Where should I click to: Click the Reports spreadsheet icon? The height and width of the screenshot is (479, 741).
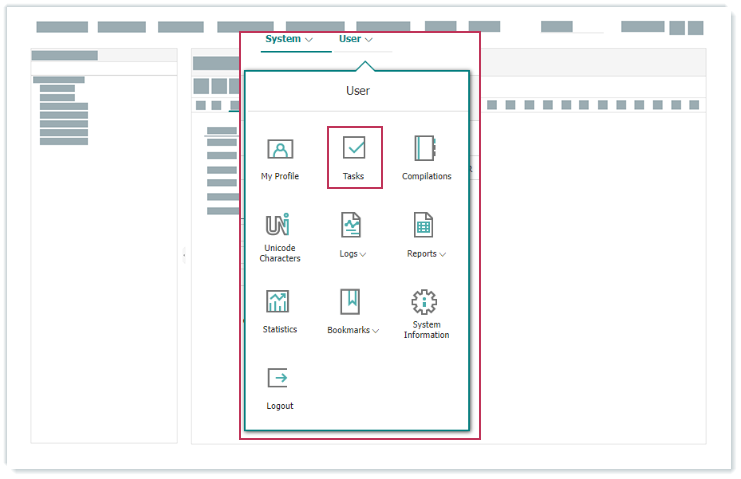[424, 225]
